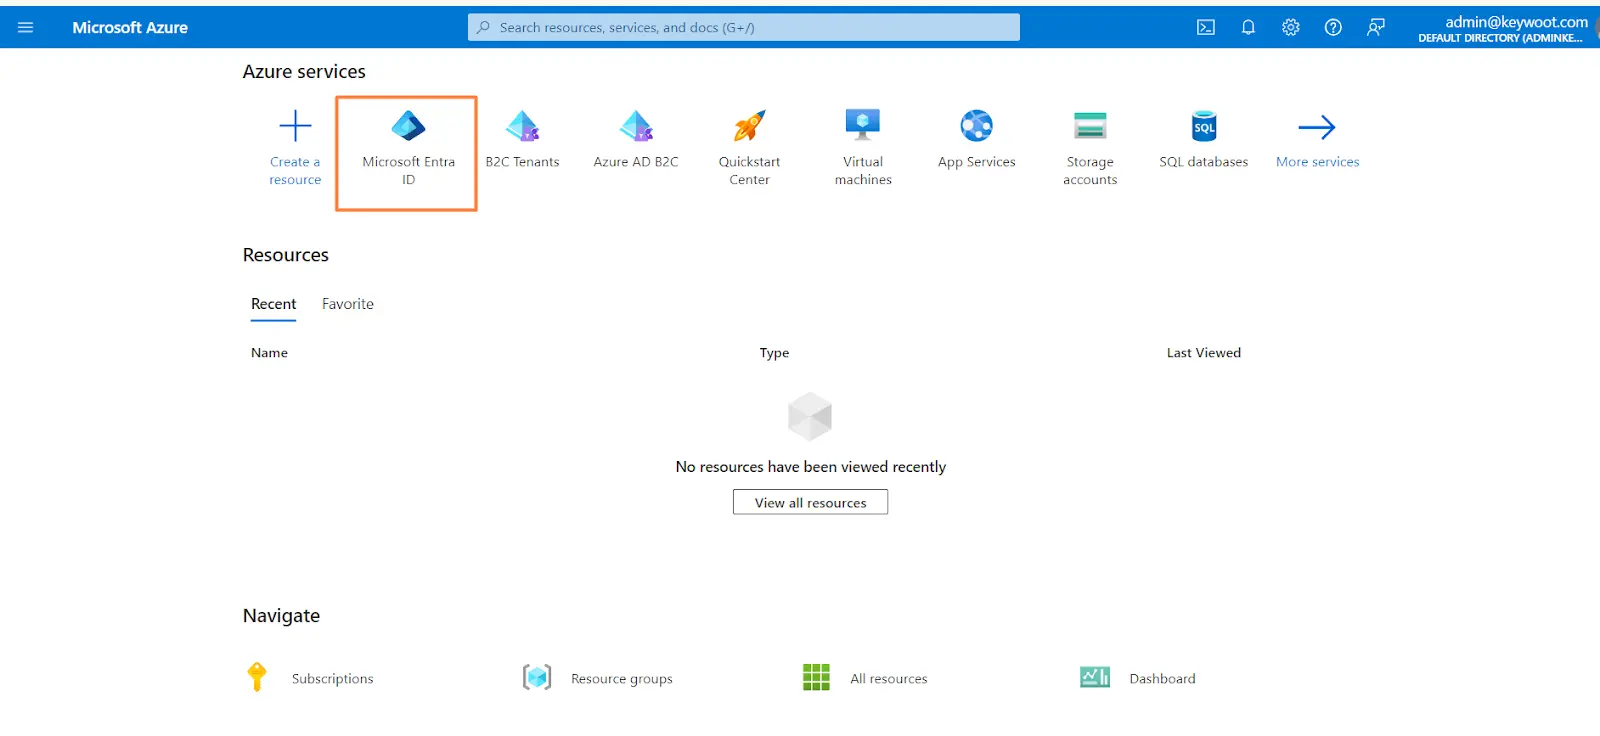Click the Last Viewed column header
1600x736 pixels.
[1204, 353]
